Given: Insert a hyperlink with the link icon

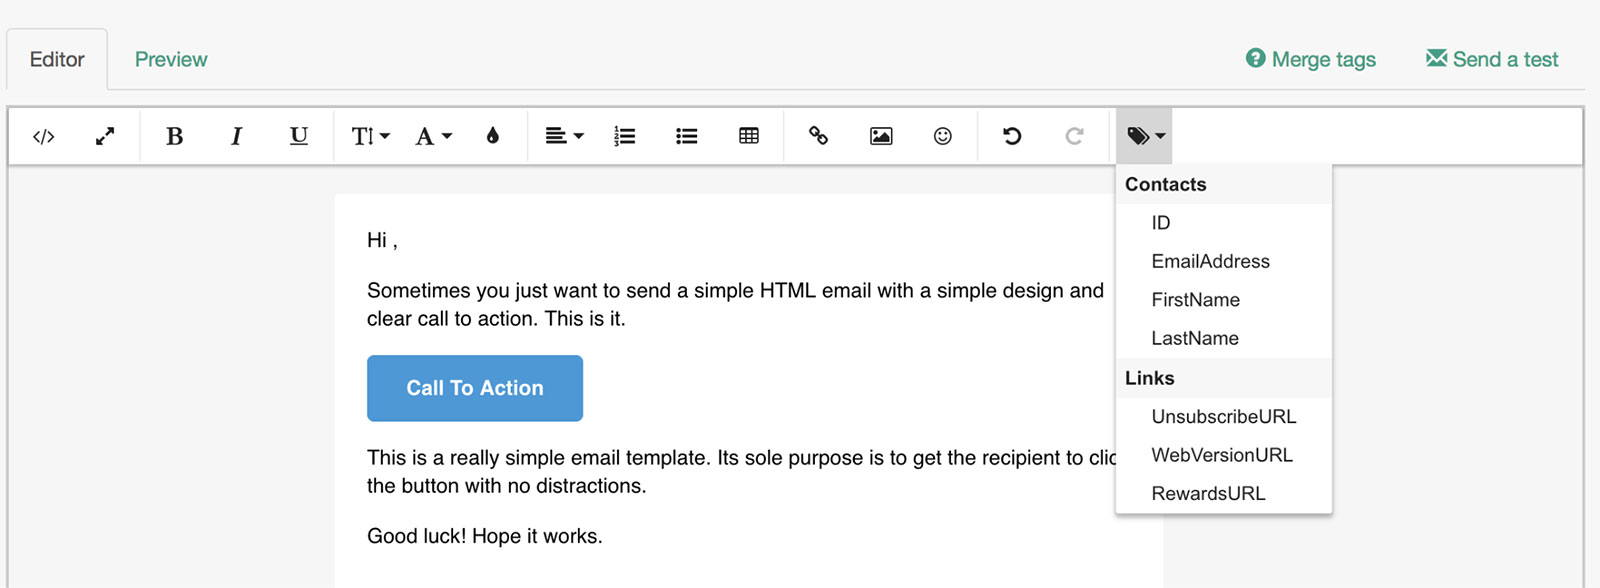Looking at the screenshot, I should 818,136.
